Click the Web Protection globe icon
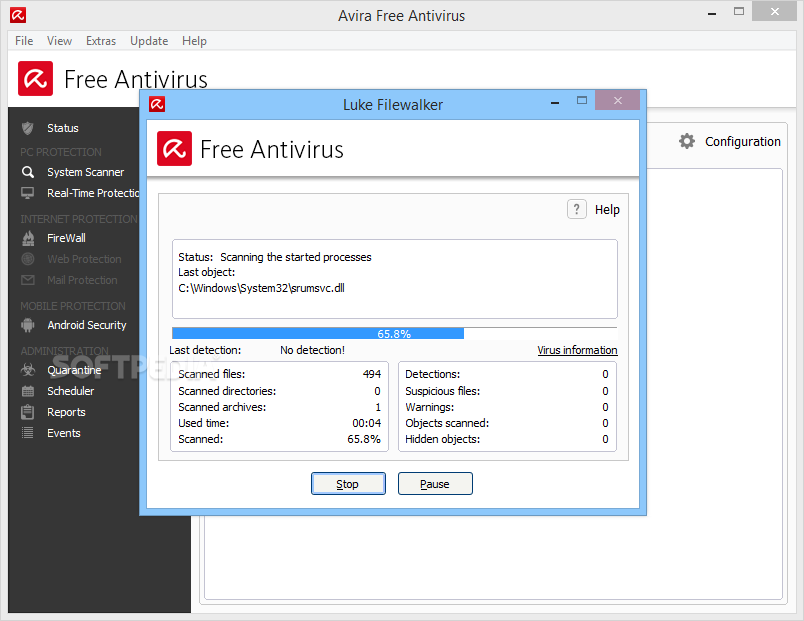 point(28,259)
